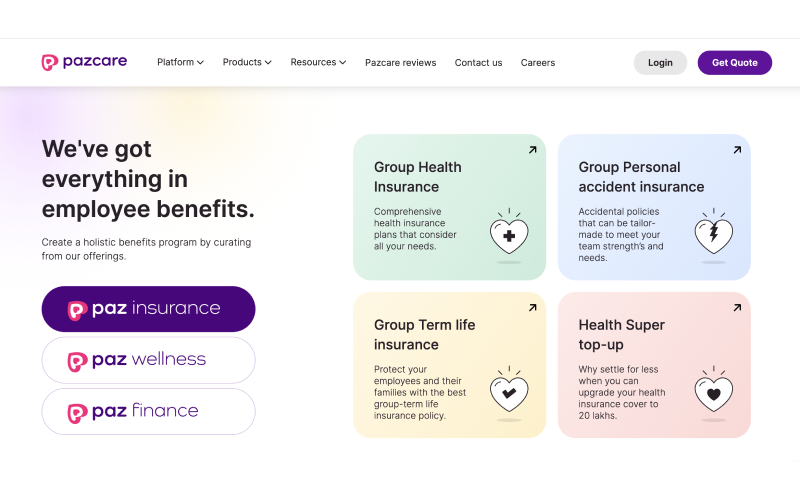The height and width of the screenshot is (500, 800).
Task: Click the Get Quote button
Action: (735, 63)
